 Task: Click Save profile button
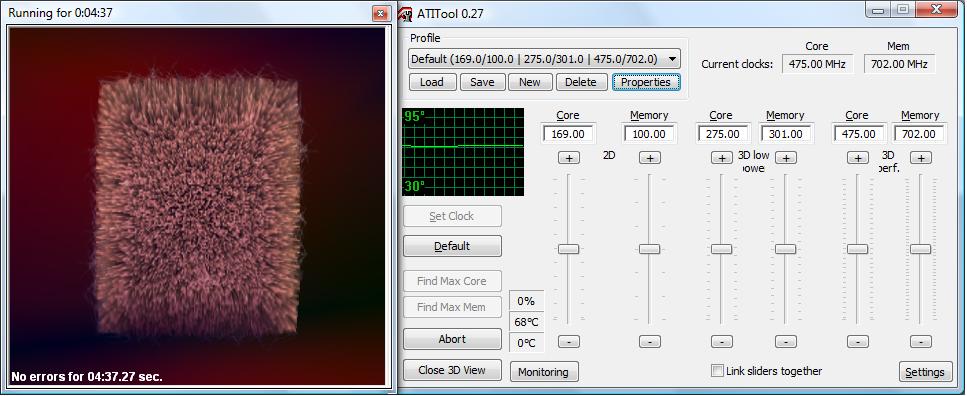click(x=482, y=82)
